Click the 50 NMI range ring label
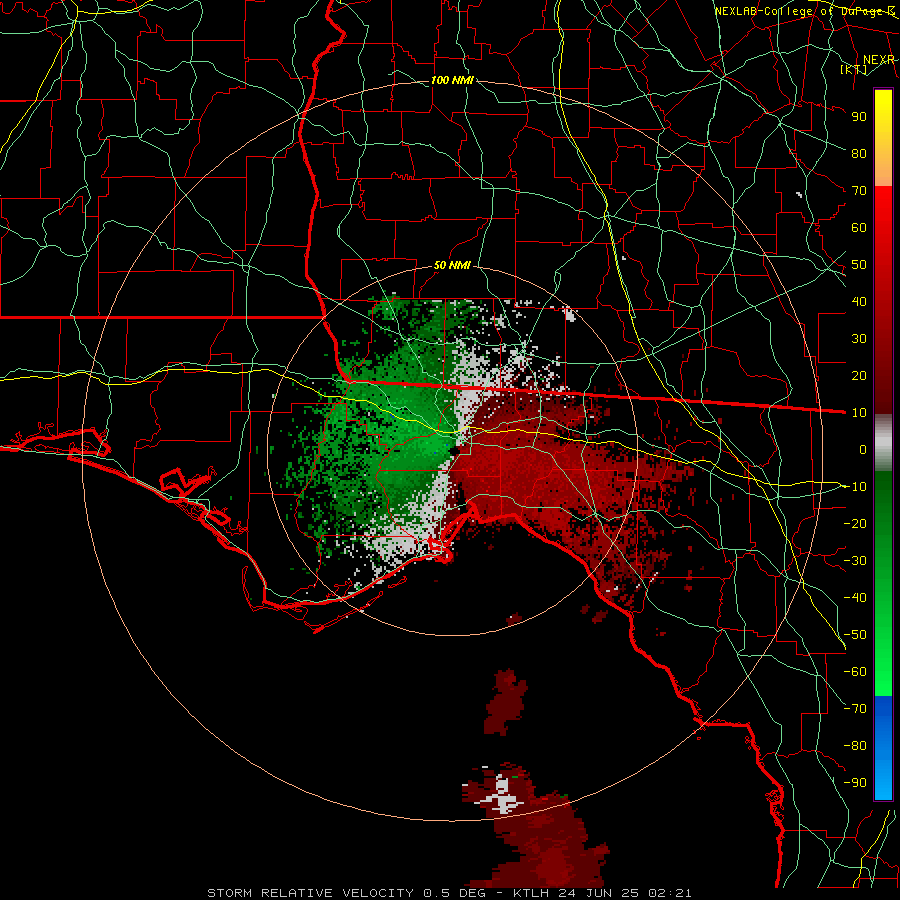Viewport: 900px width, 900px height. pyautogui.click(x=452, y=265)
